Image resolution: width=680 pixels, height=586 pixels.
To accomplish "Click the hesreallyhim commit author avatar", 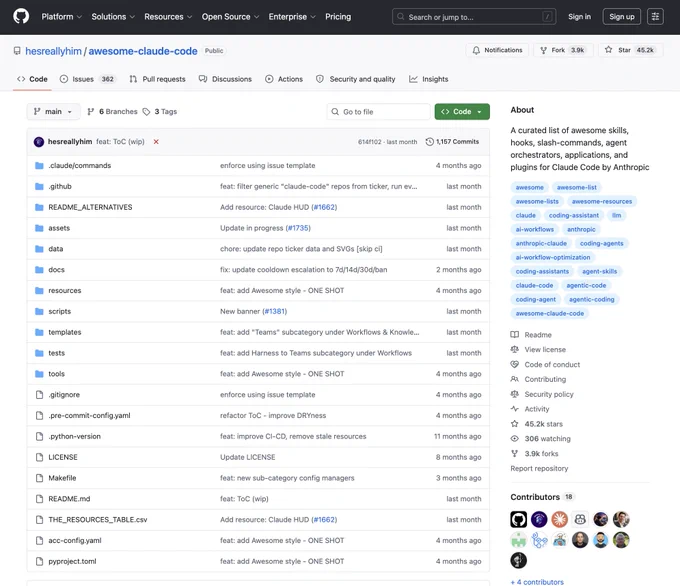I will coord(39,142).
